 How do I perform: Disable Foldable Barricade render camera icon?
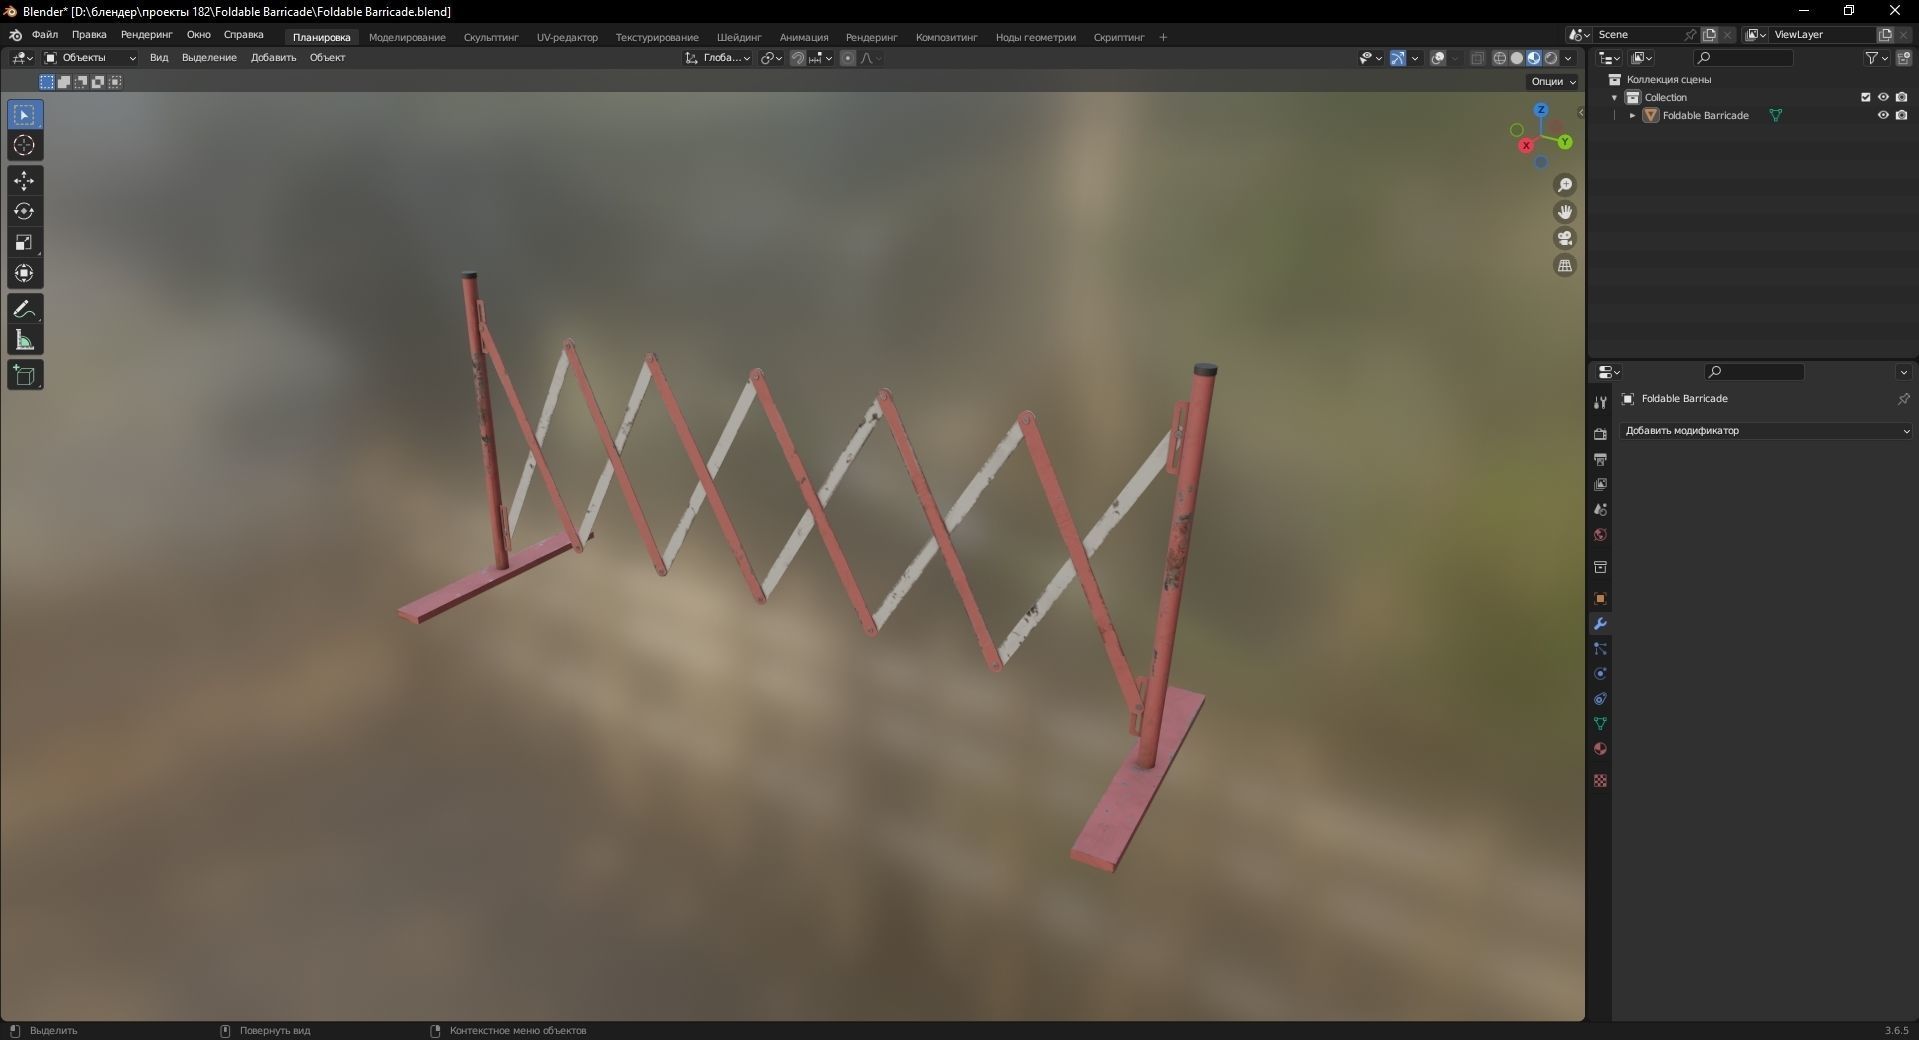(x=1901, y=115)
